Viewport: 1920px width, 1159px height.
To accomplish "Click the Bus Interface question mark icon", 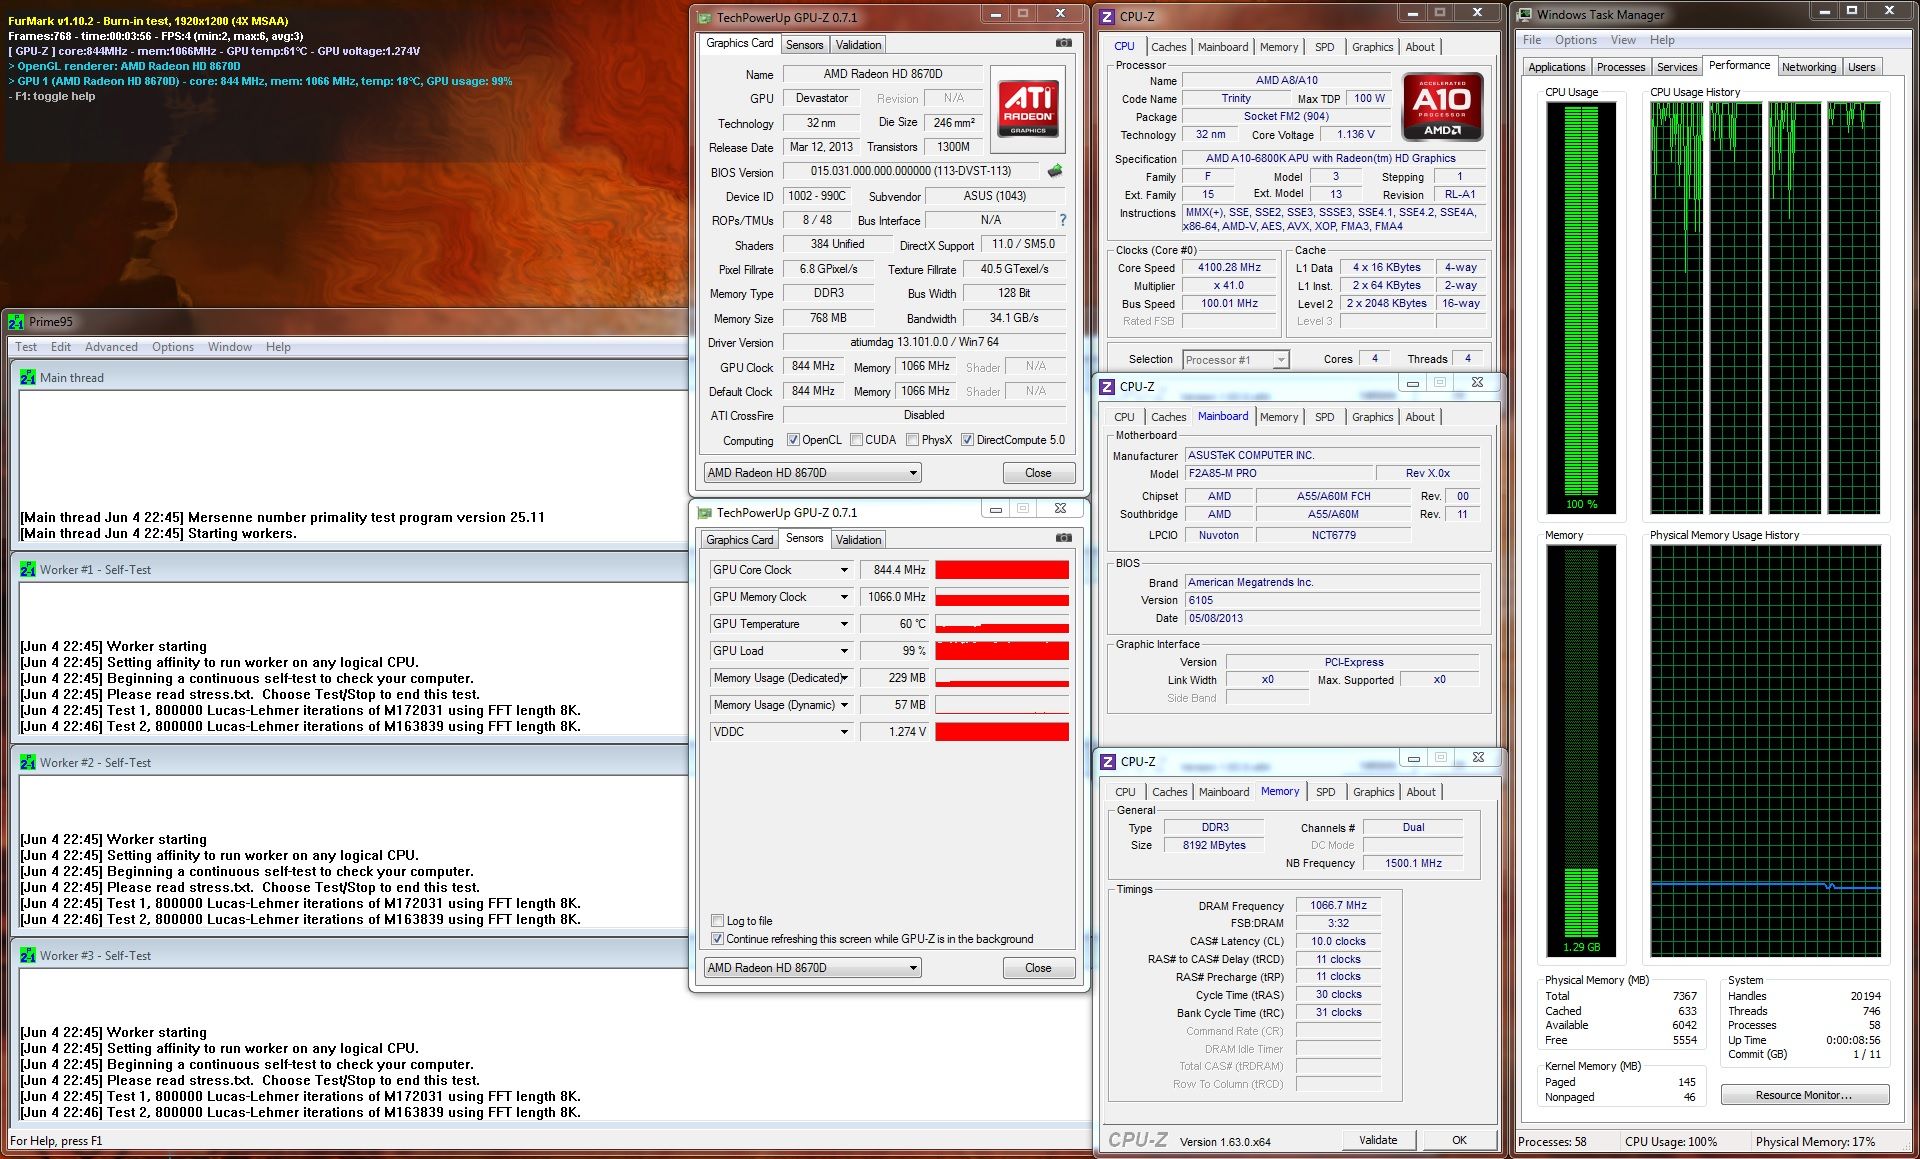I will click(1062, 220).
